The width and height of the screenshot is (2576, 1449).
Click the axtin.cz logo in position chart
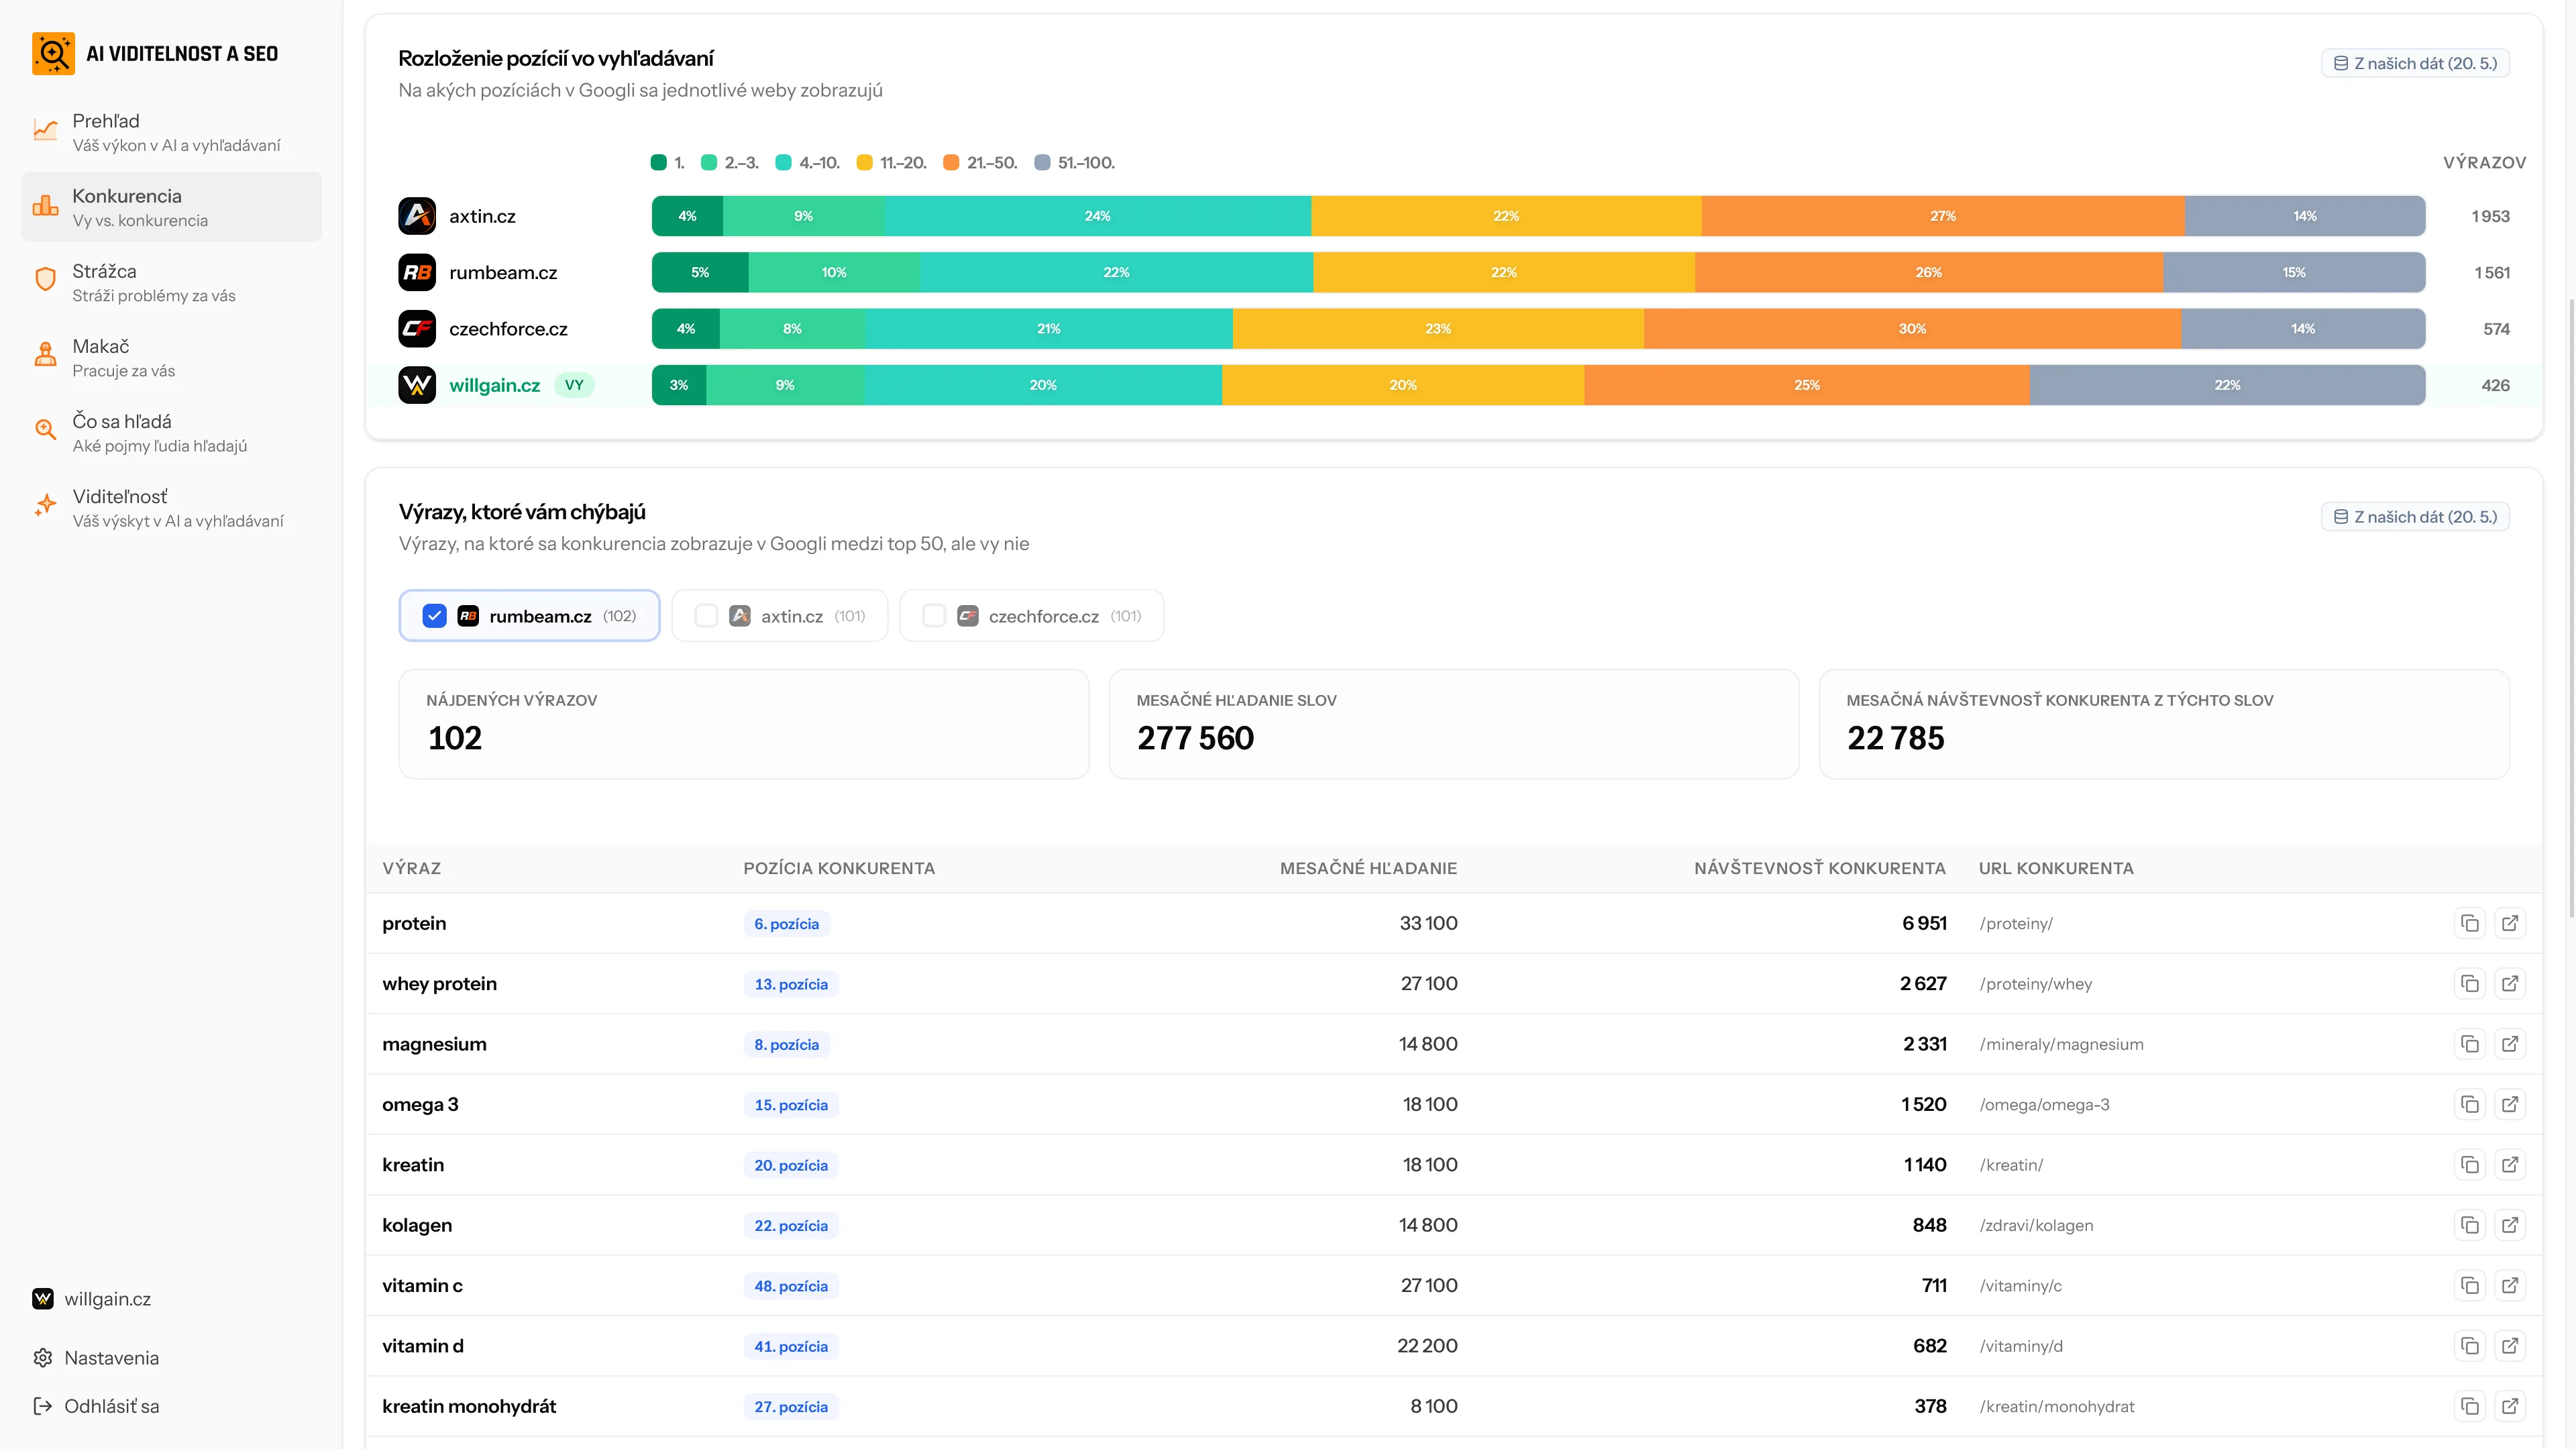coord(417,216)
